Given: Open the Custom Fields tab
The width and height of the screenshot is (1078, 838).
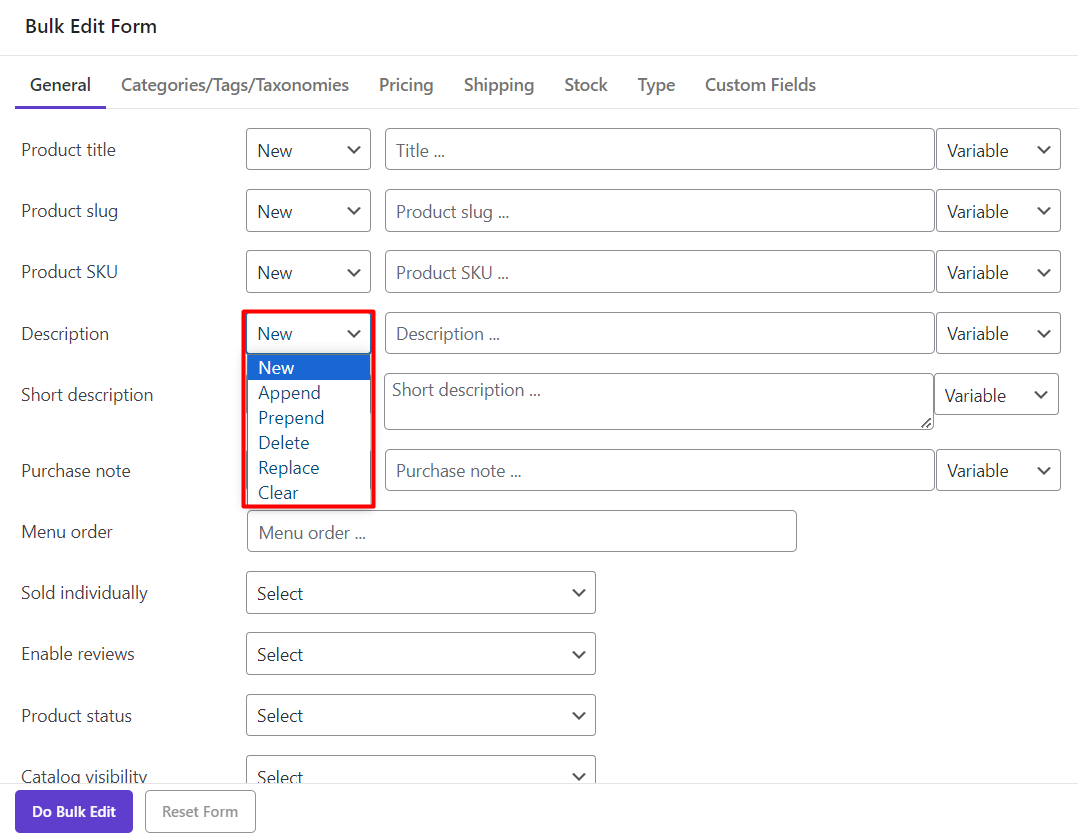Looking at the screenshot, I should point(760,85).
